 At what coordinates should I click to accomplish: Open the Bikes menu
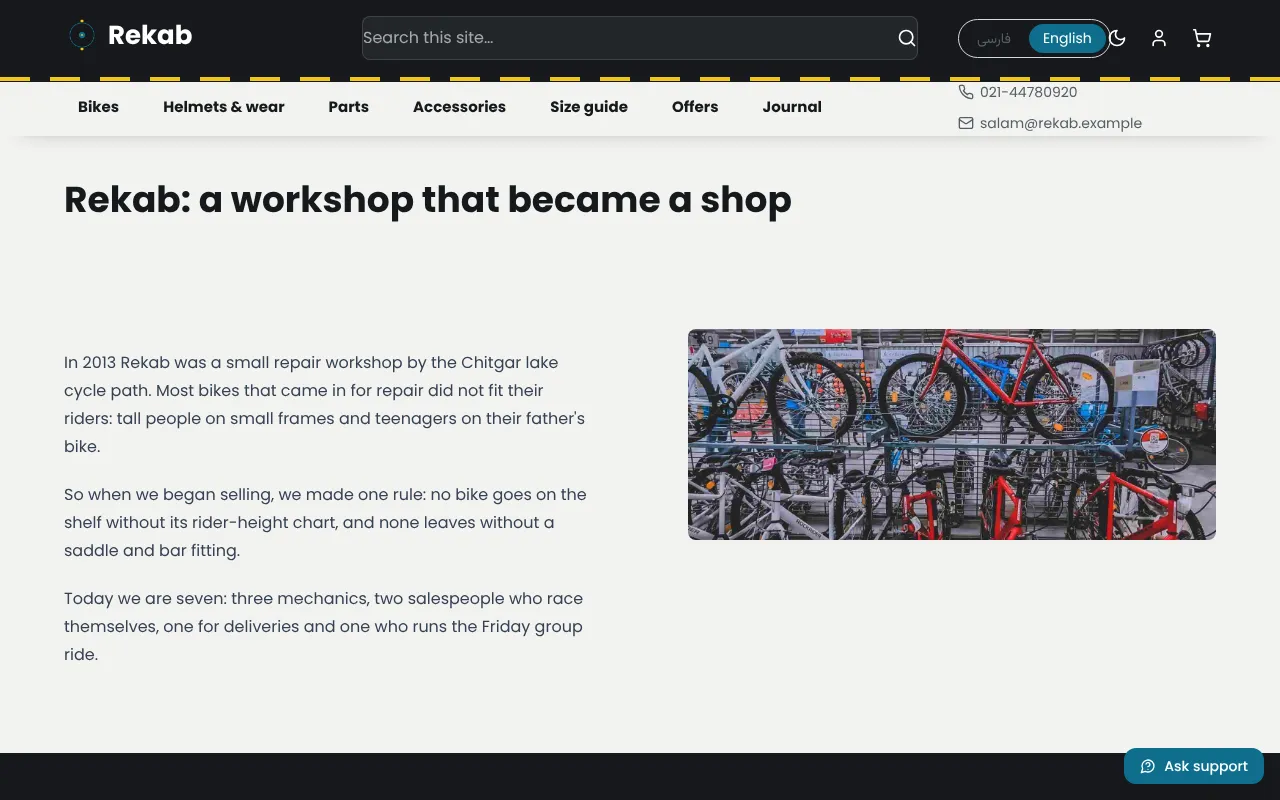(98, 107)
